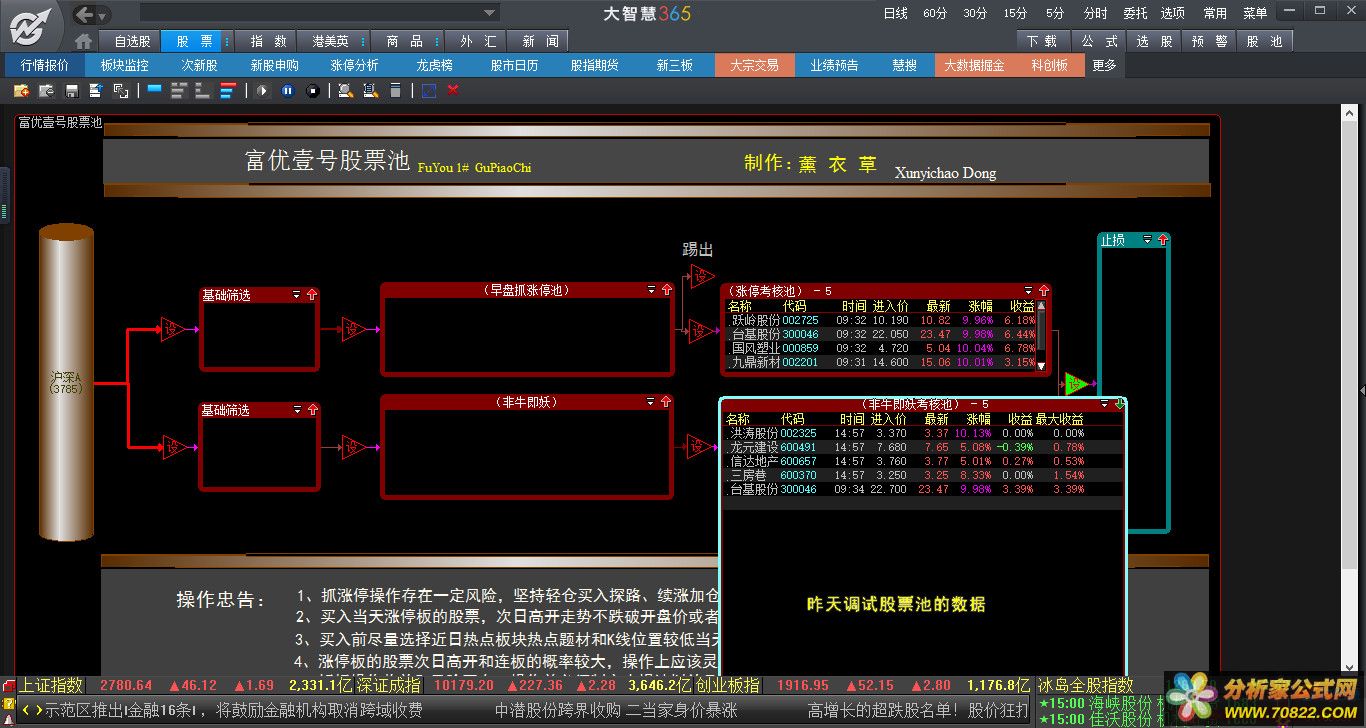
Task: Switch to 60分 chart period
Action: [935, 13]
